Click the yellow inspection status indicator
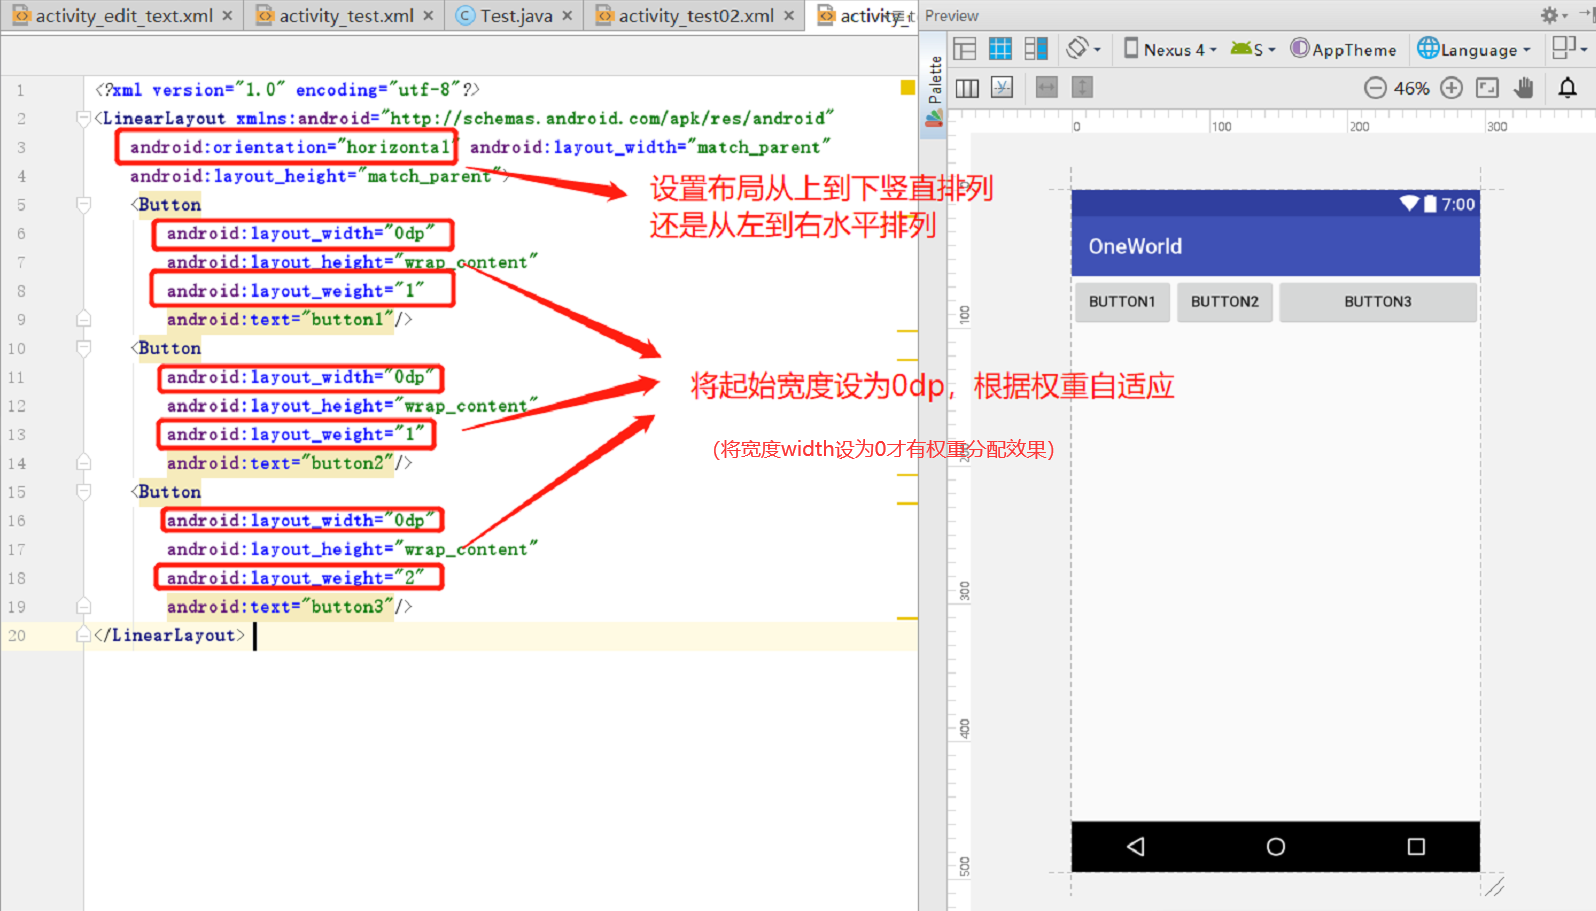Viewport: 1596px width, 911px height. pos(908,88)
